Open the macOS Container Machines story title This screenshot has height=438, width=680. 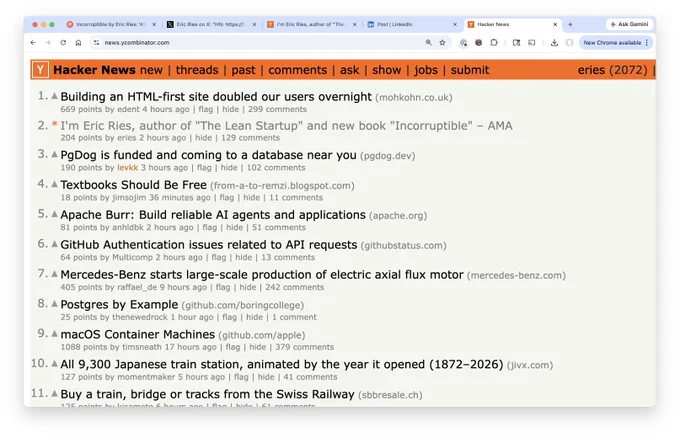pyautogui.click(x=137, y=334)
